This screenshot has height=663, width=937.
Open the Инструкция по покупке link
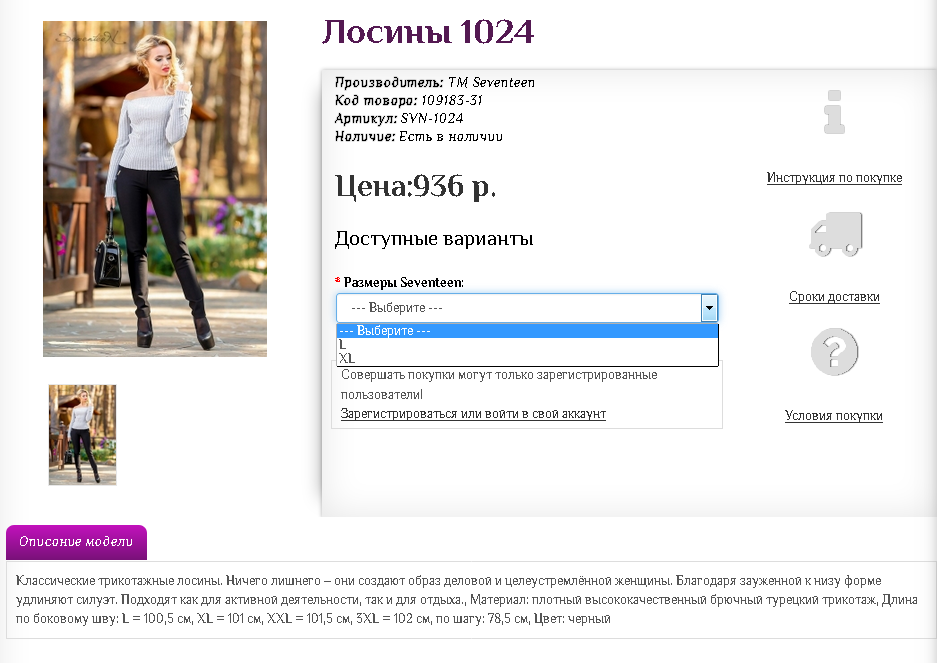click(834, 178)
